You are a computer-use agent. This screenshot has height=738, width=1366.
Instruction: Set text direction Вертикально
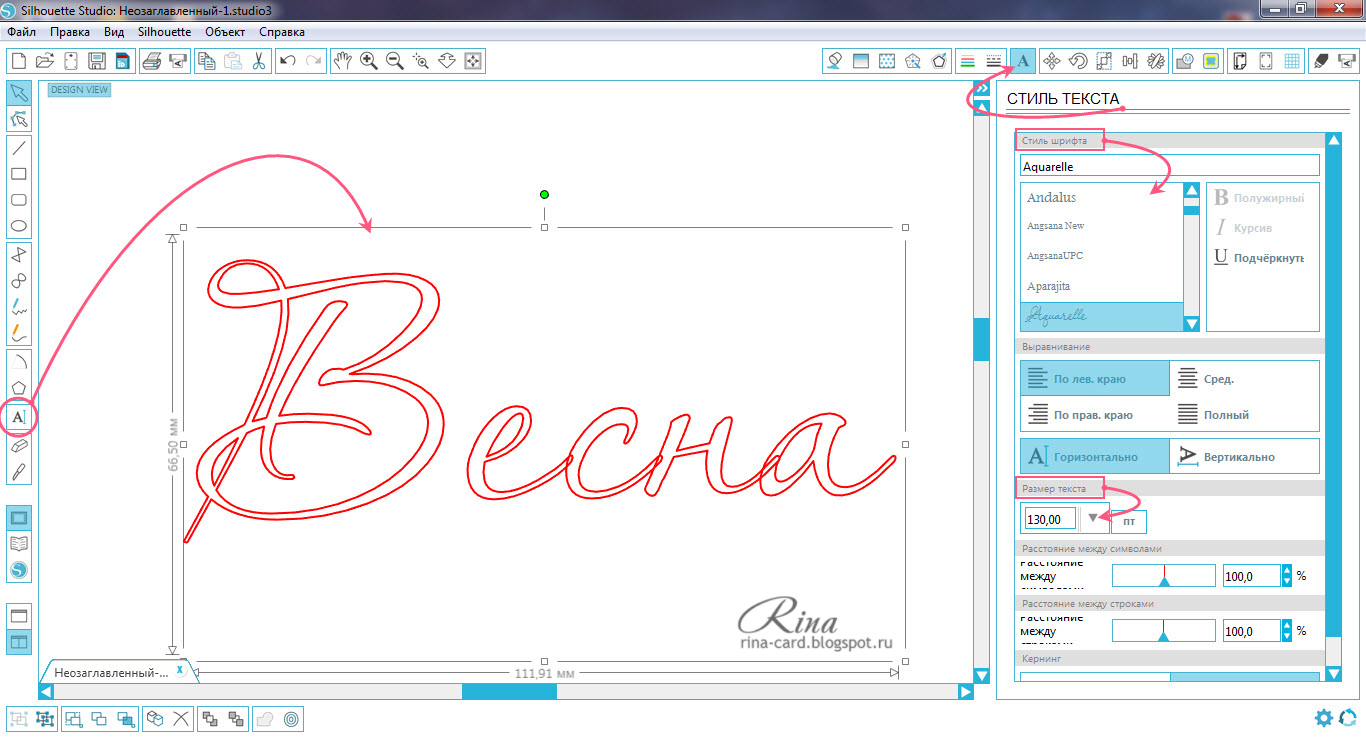[x=1244, y=456]
